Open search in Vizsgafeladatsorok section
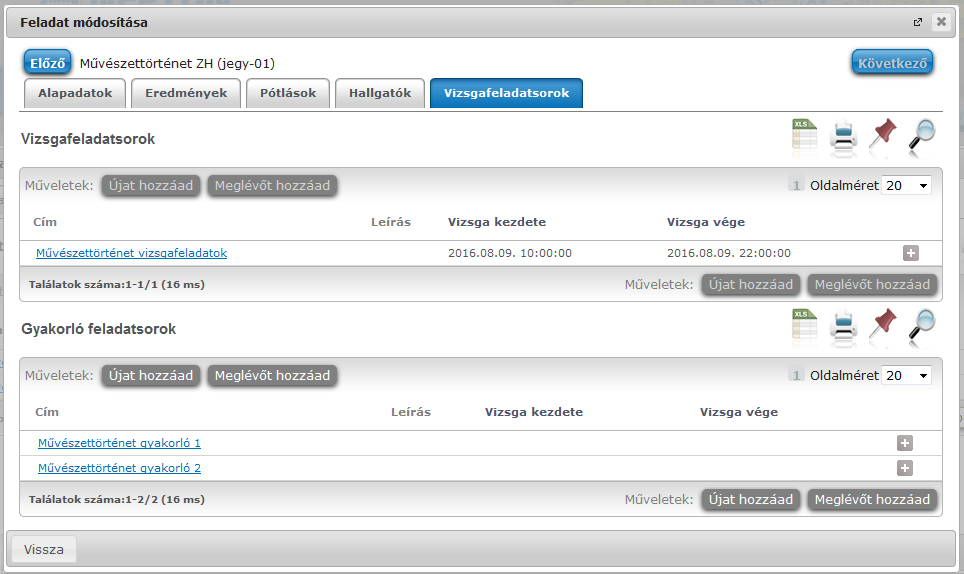 tap(922, 135)
